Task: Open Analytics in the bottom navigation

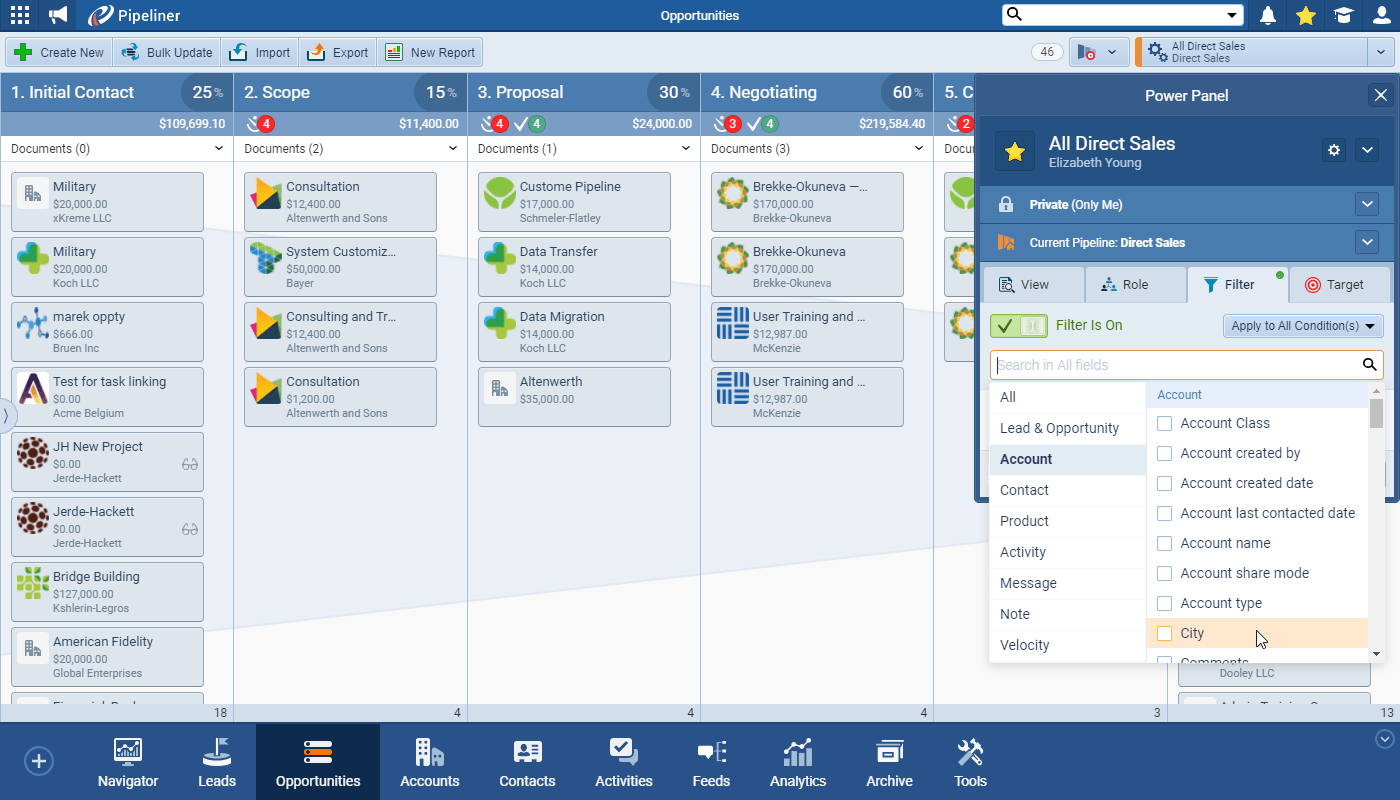Action: tap(798, 763)
